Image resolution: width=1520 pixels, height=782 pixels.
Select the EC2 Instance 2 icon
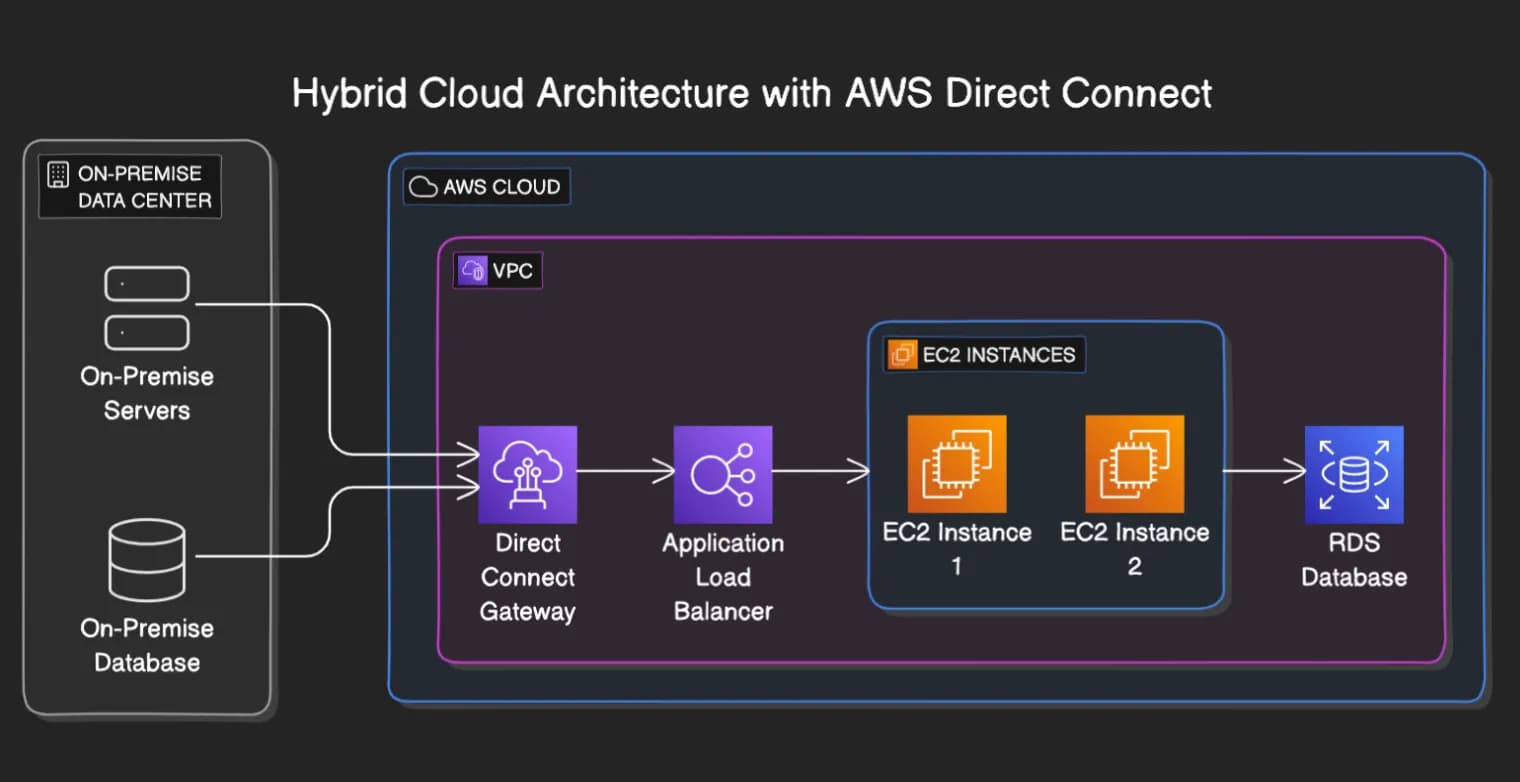tap(1135, 464)
